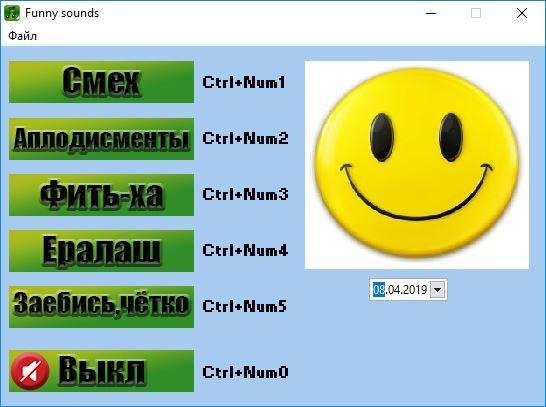The image size is (546, 407).
Task: Click the disabled maximize window button
Action: (476, 13)
